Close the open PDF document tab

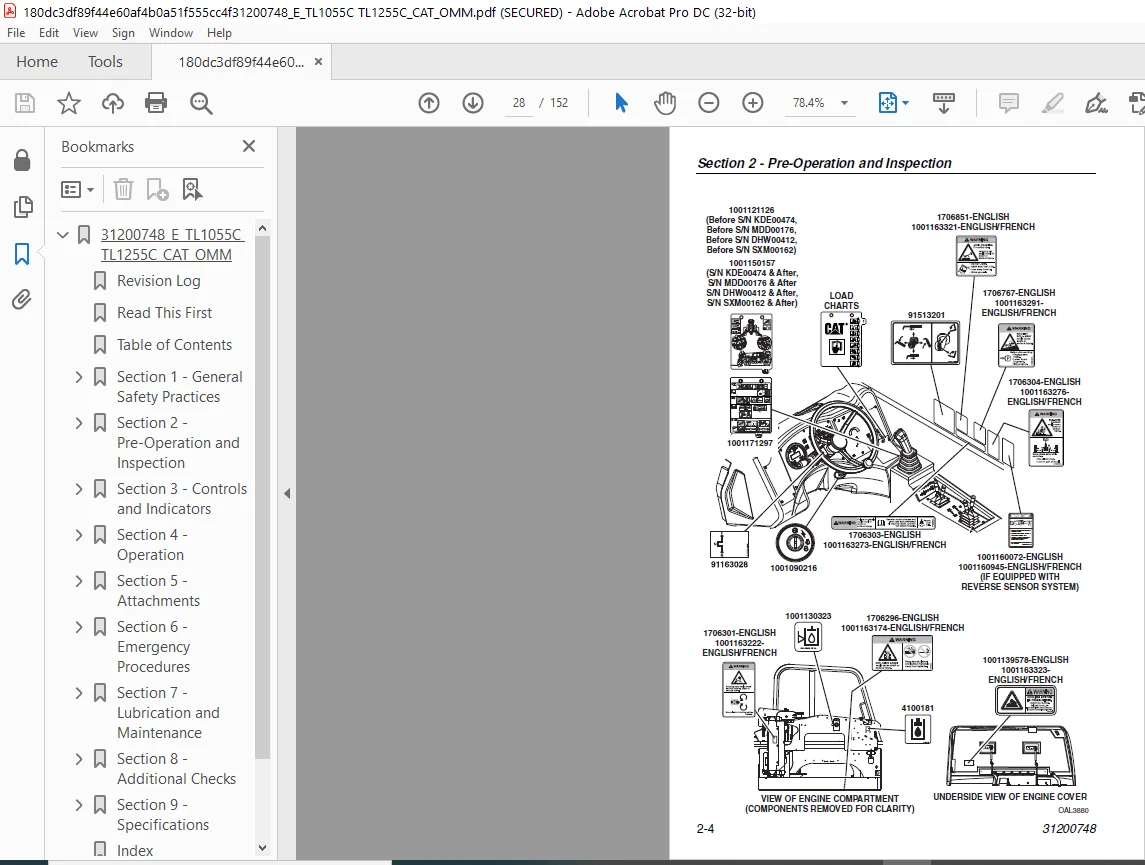pos(318,62)
